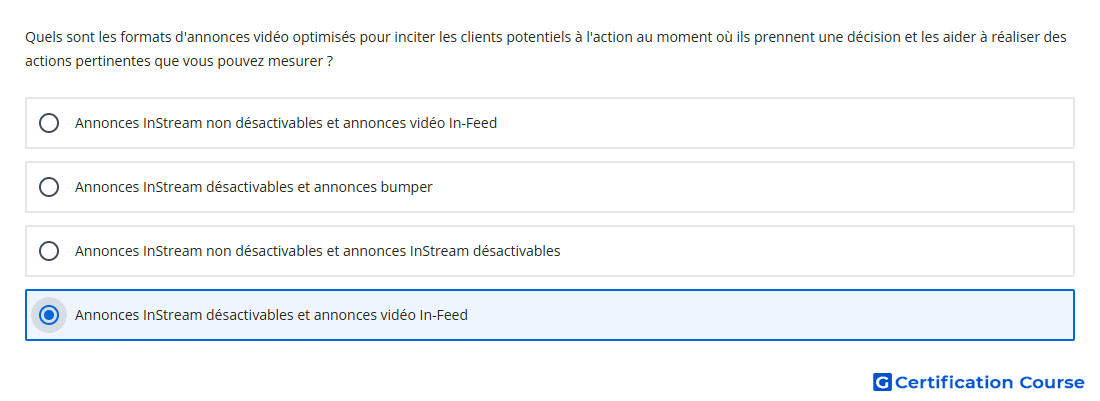Click 'In-Feed' in the blue highlighted answer

[443, 315]
